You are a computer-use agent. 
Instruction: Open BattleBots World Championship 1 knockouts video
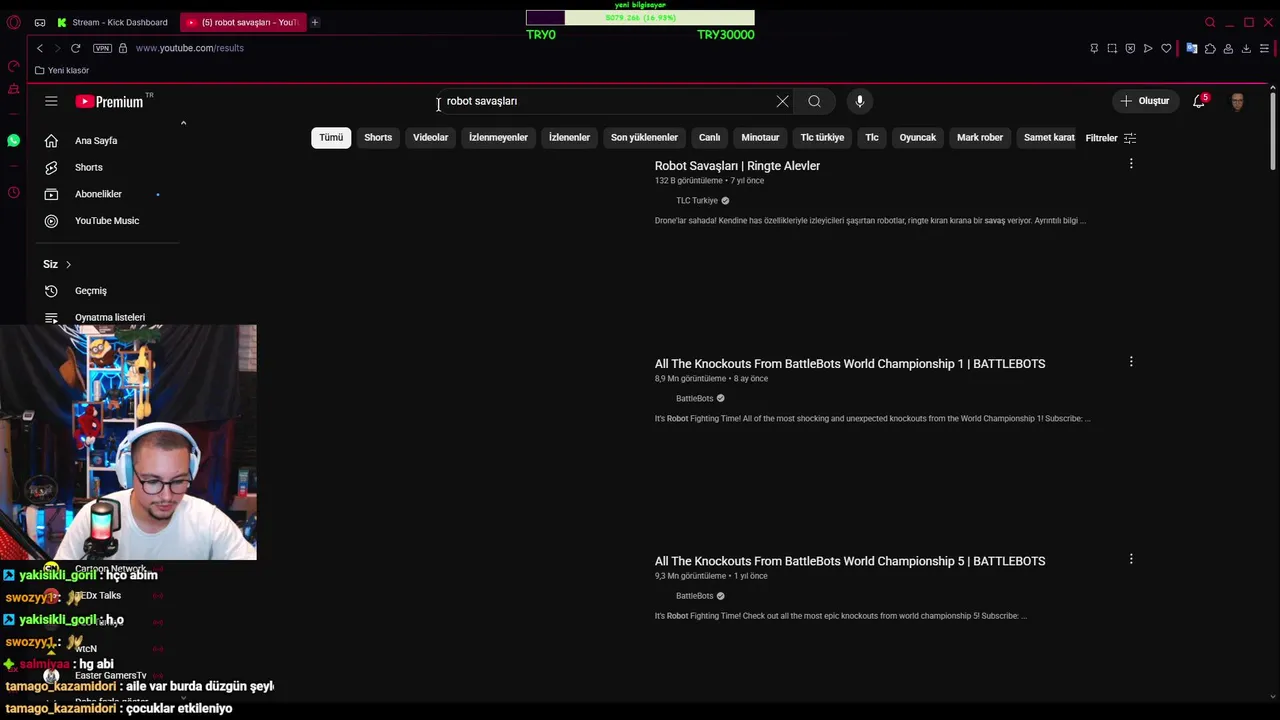click(x=850, y=364)
